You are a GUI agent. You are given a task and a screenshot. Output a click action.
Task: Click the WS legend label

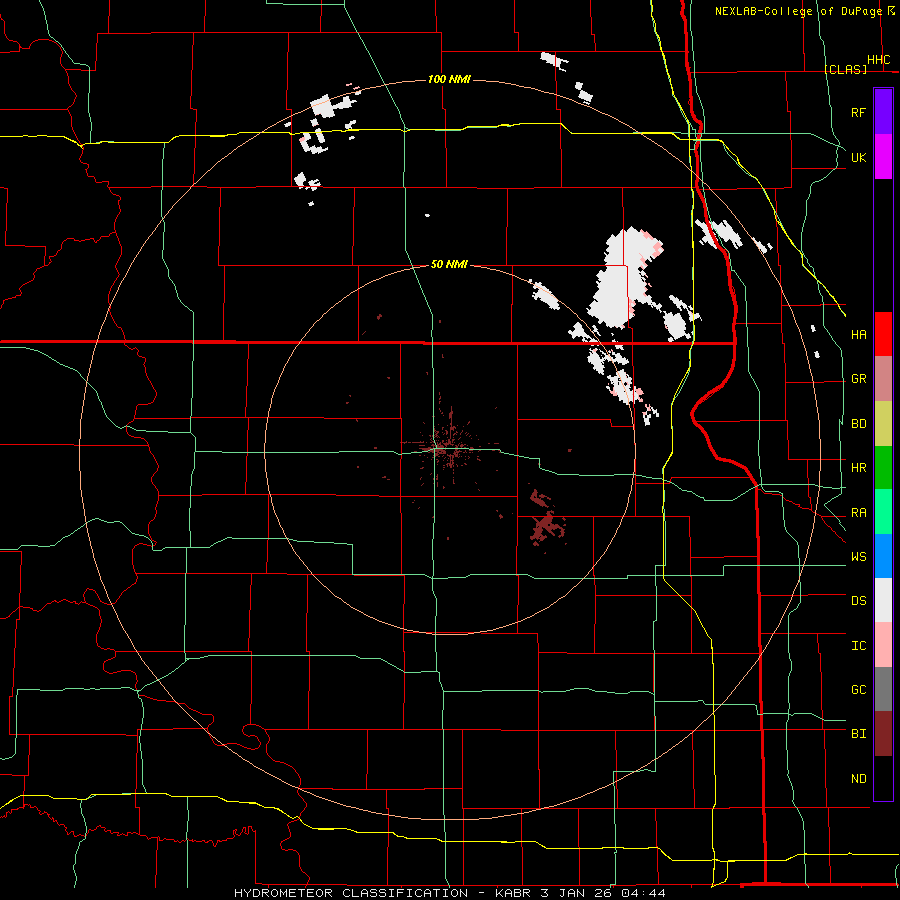pyautogui.click(x=859, y=556)
